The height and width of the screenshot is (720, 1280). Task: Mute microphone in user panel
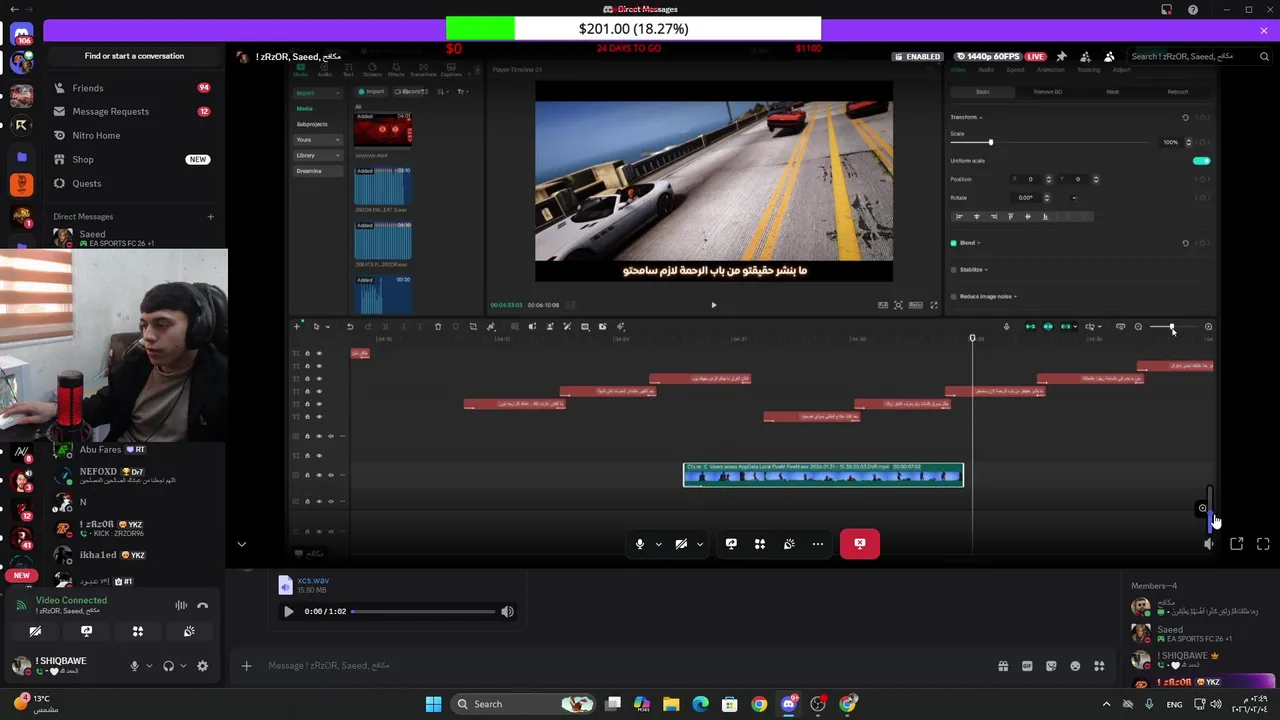click(x=134, y=666)
